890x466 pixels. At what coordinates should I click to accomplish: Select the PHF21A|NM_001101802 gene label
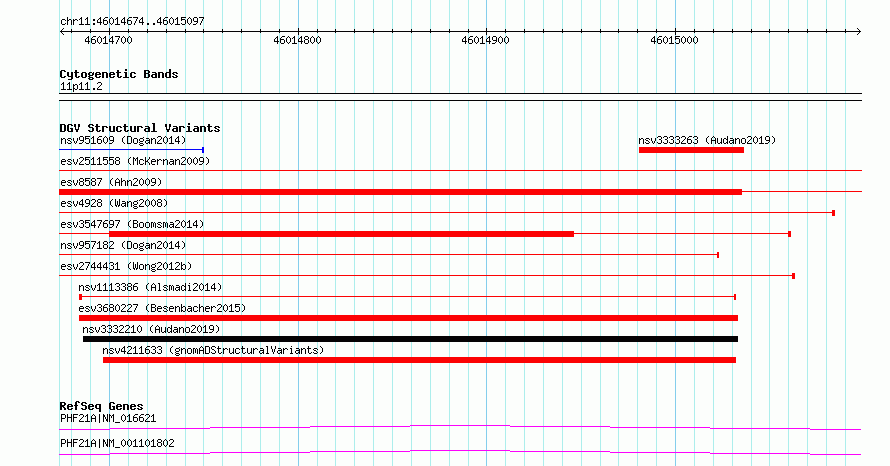click(117, 443)
